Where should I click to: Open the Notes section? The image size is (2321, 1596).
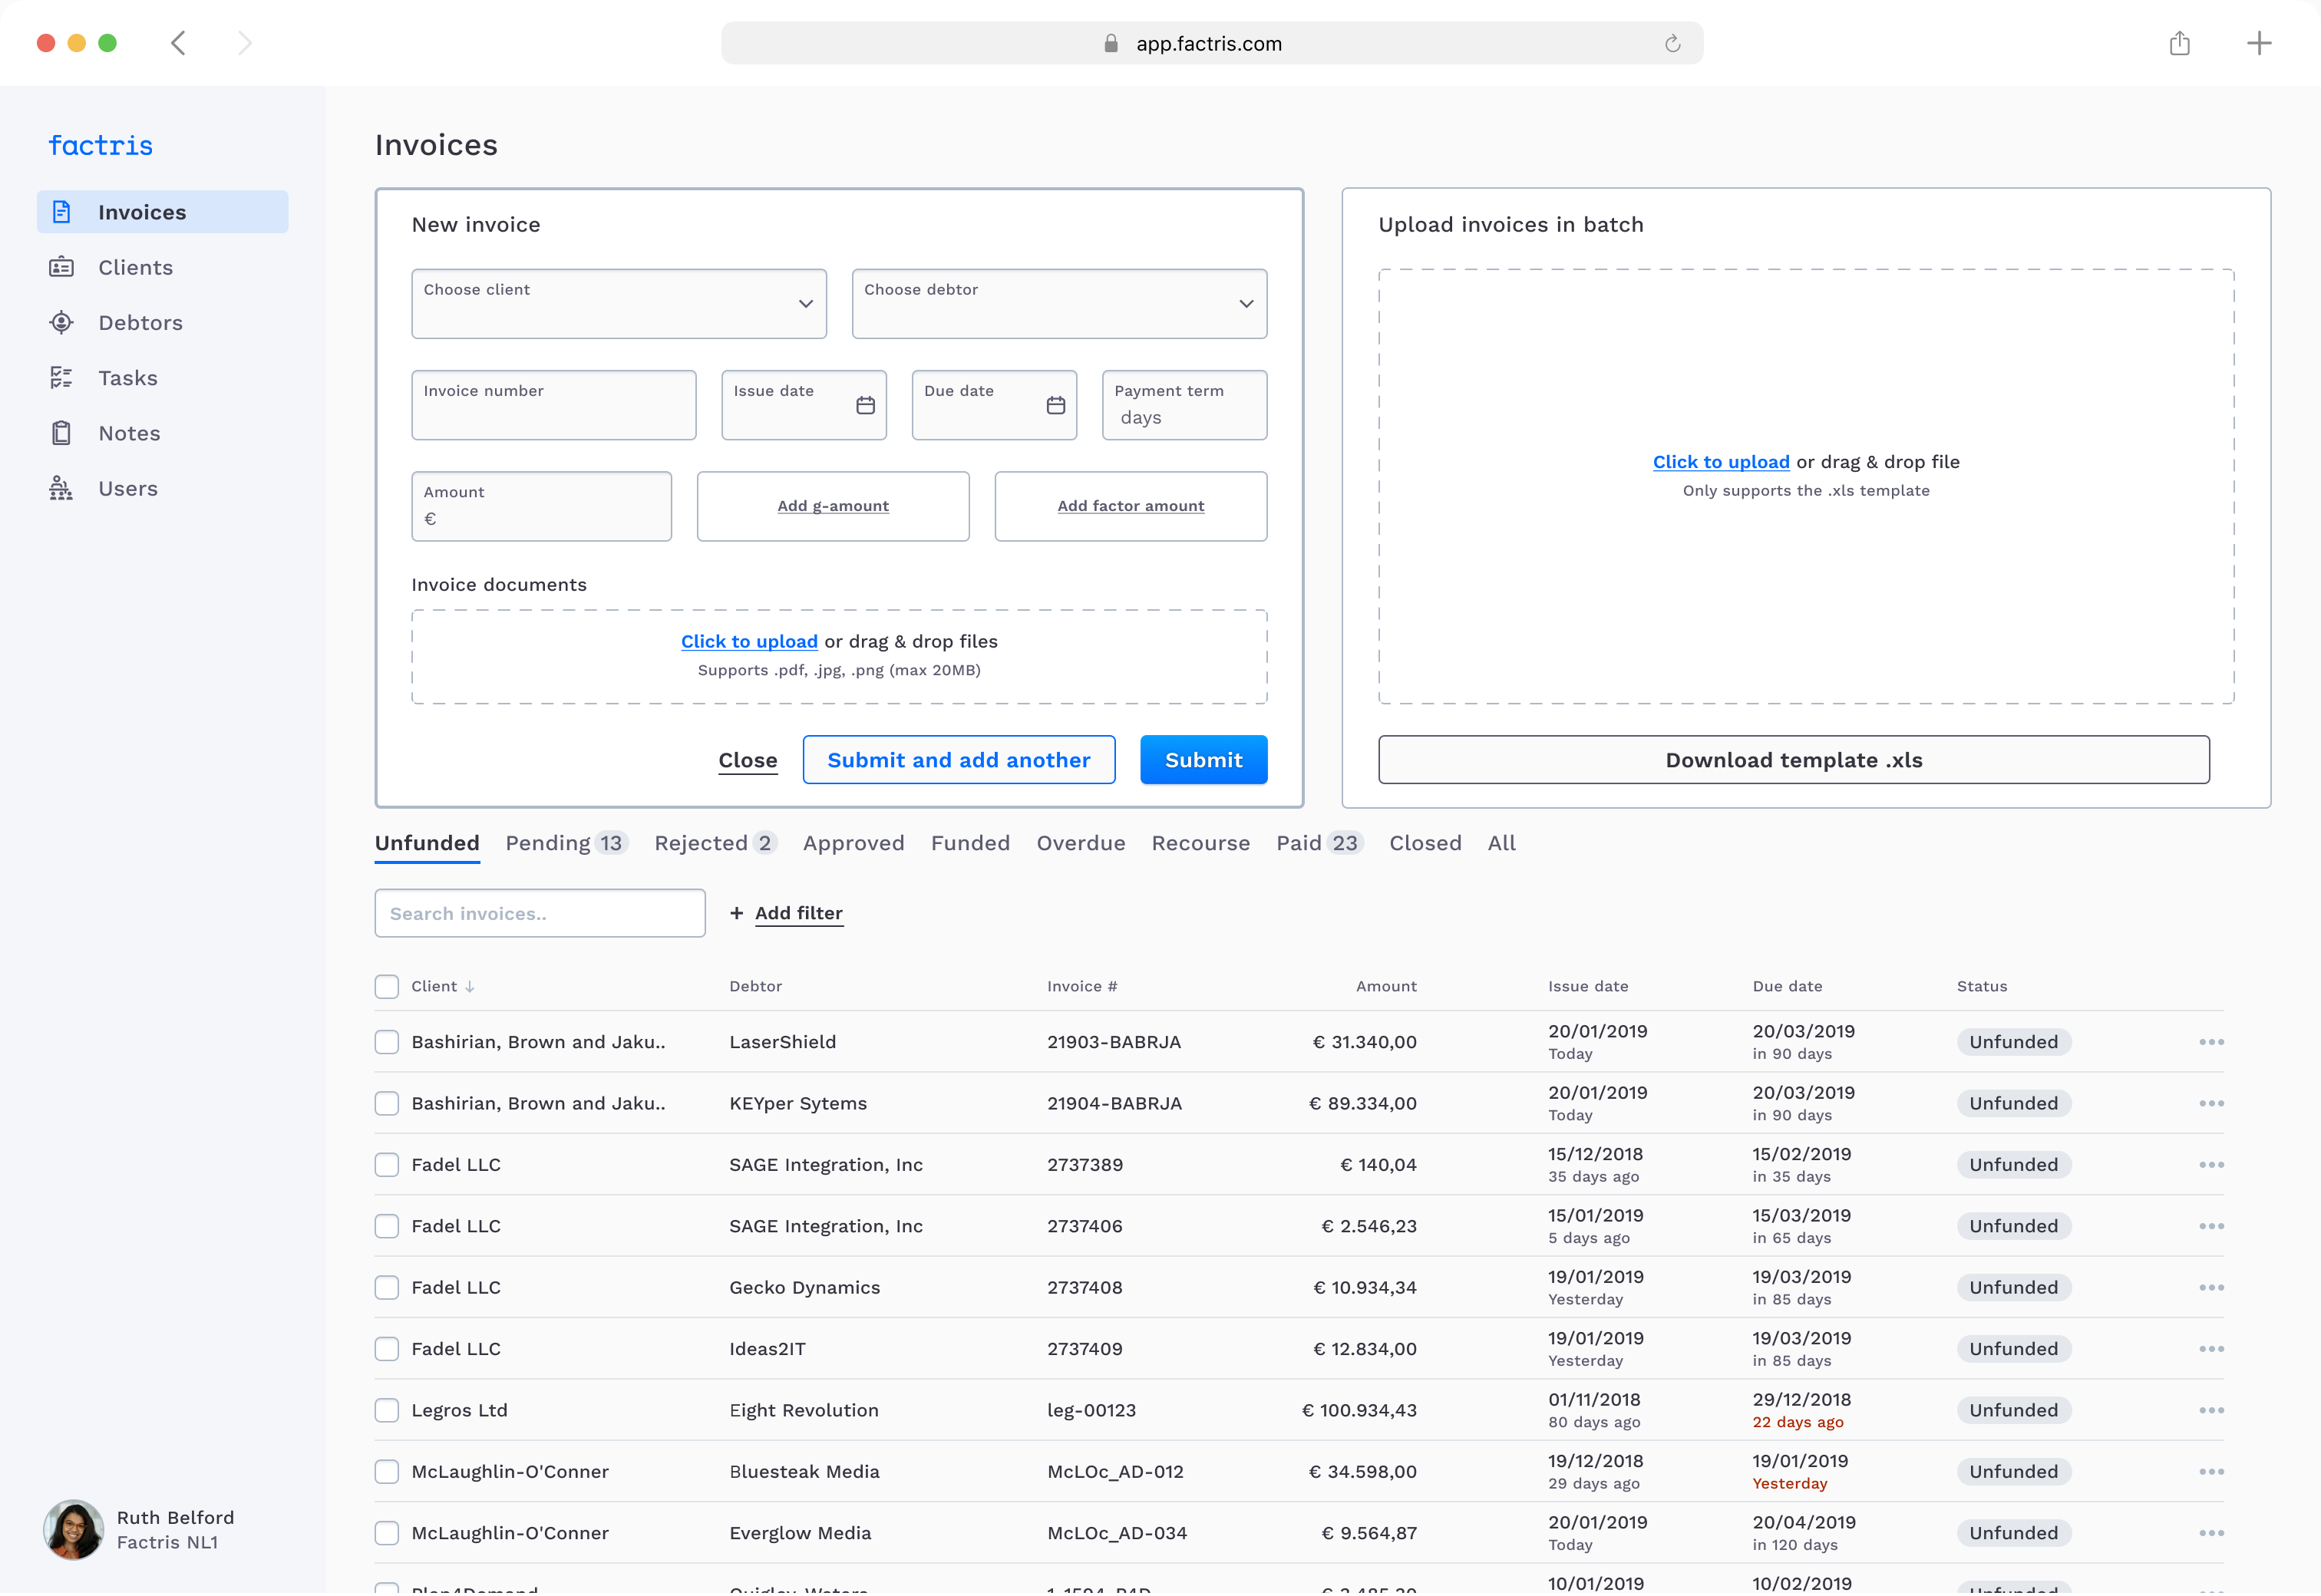point(129,432)
